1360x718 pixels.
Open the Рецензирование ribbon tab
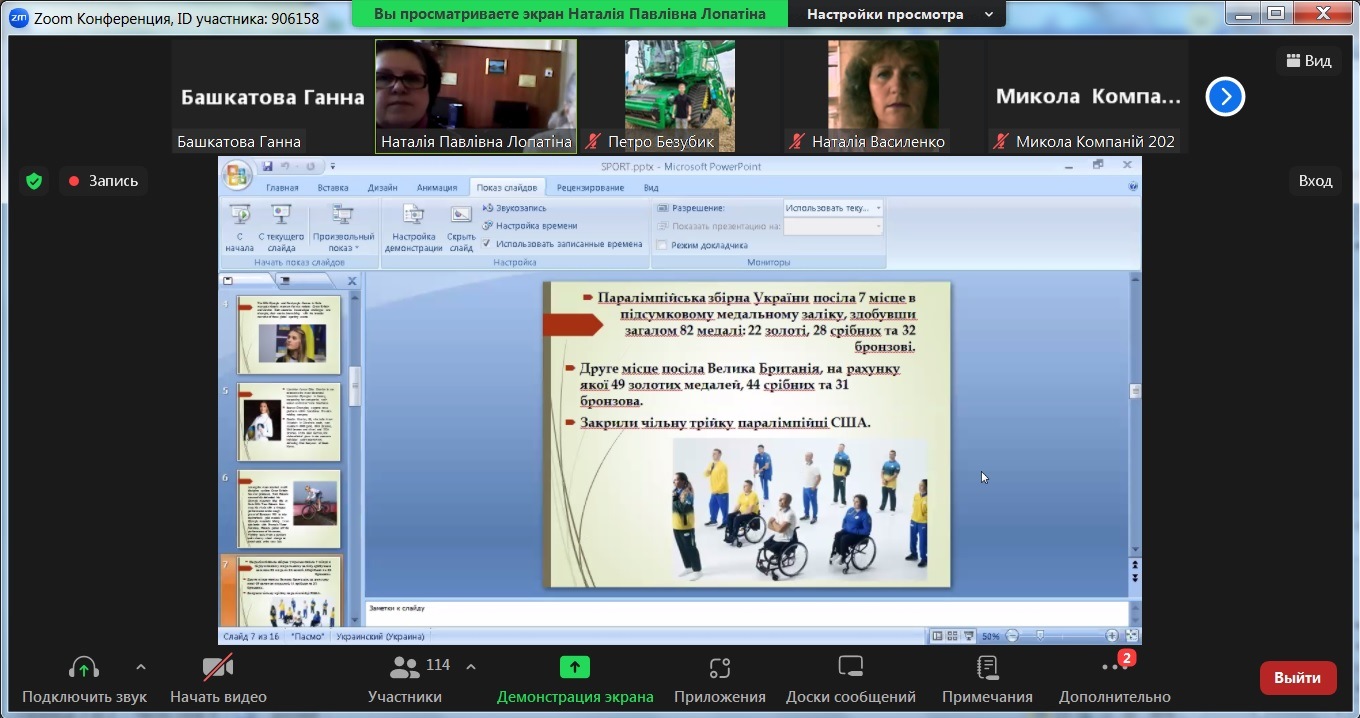click(x=590, y=187)
